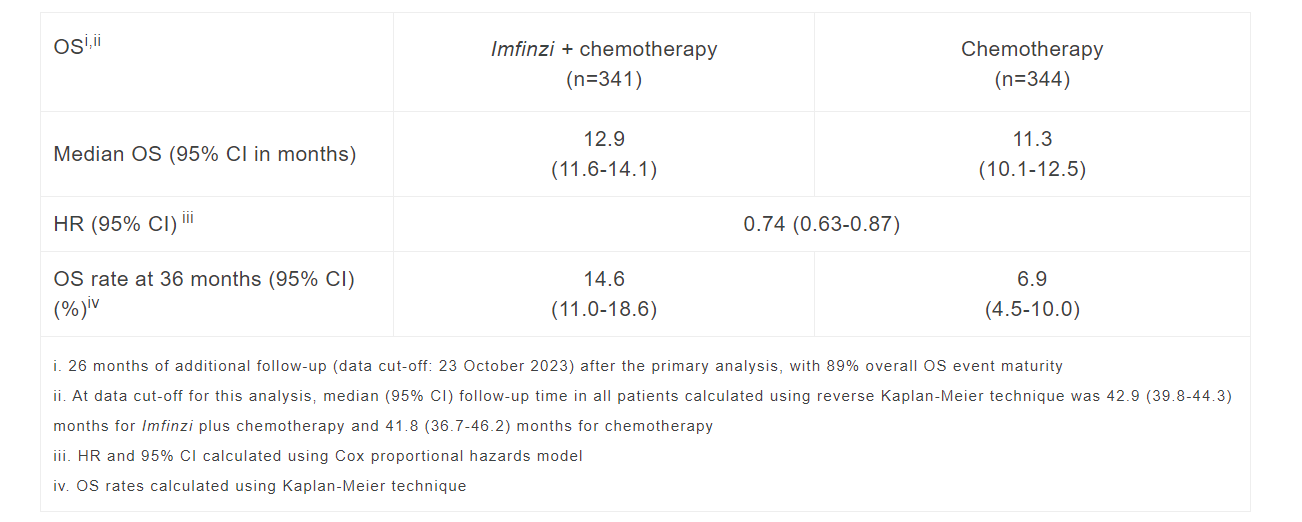Select the Median OS row label
Viewport: 1302px width, 522px height.
[205, 154]
